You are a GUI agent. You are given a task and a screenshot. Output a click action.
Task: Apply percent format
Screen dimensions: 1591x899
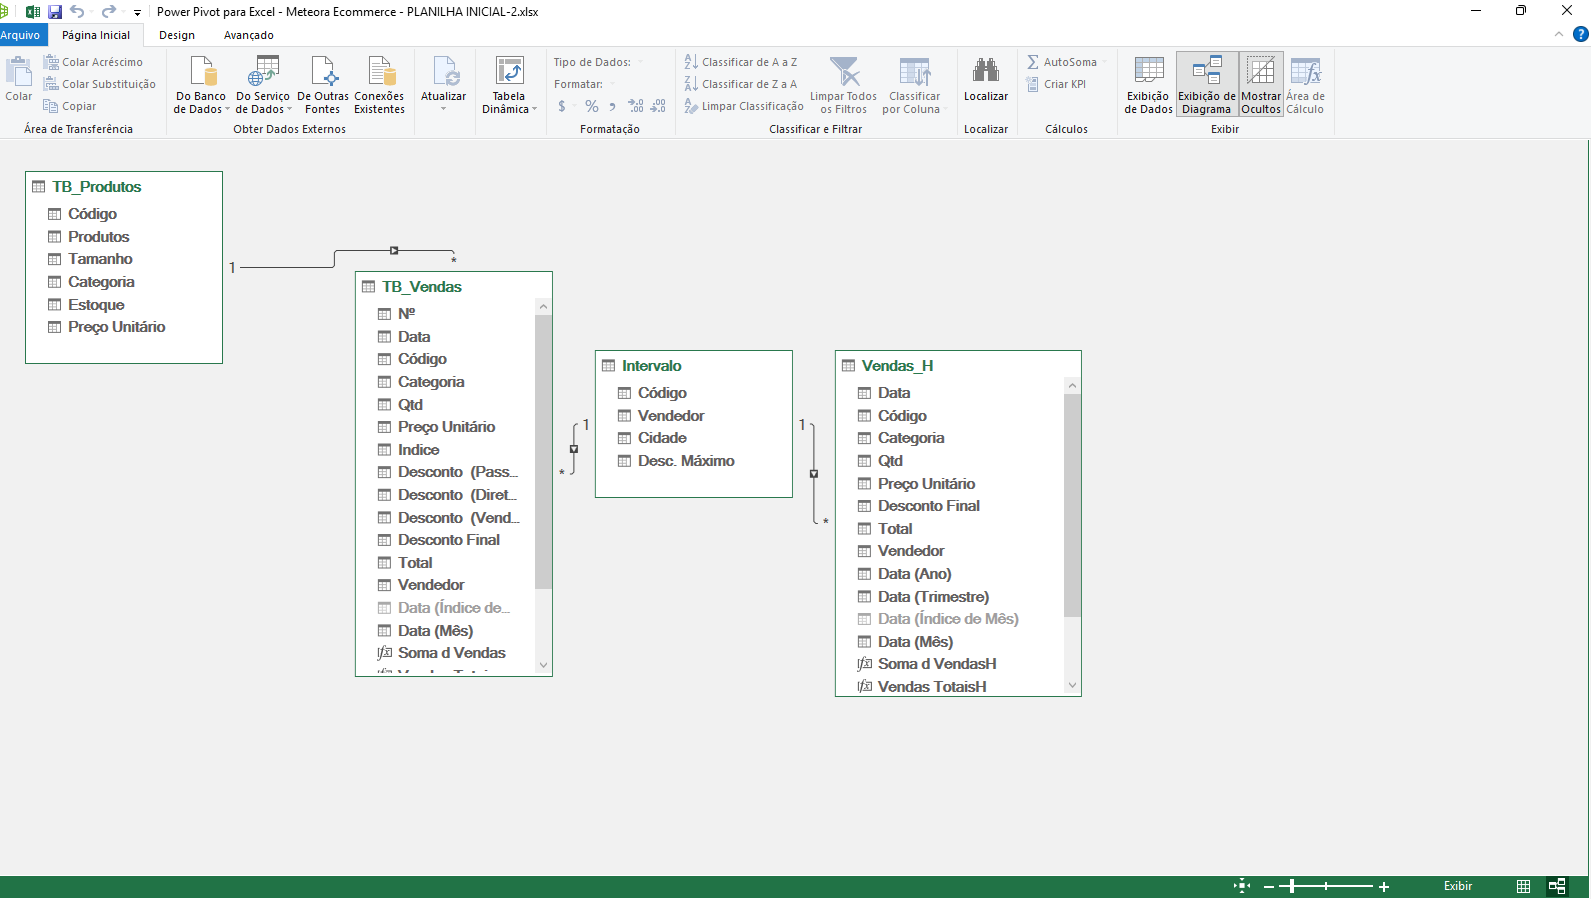pyautogui.click(x=591, y=106)
